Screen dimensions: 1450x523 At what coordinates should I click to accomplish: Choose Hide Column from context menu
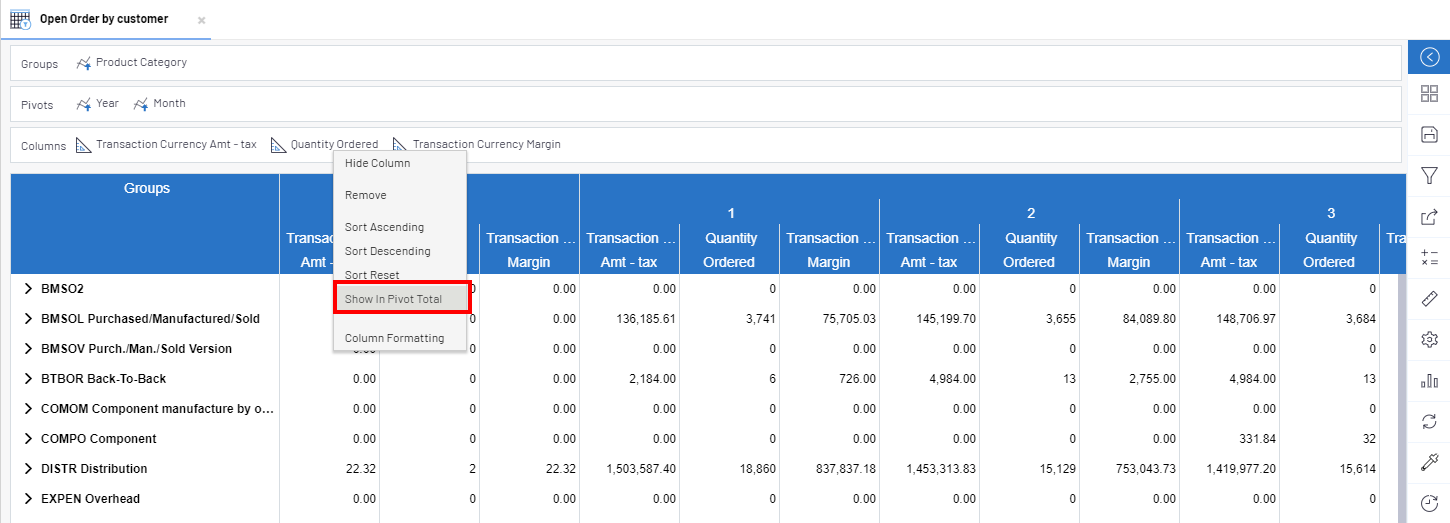click(377, 163)
